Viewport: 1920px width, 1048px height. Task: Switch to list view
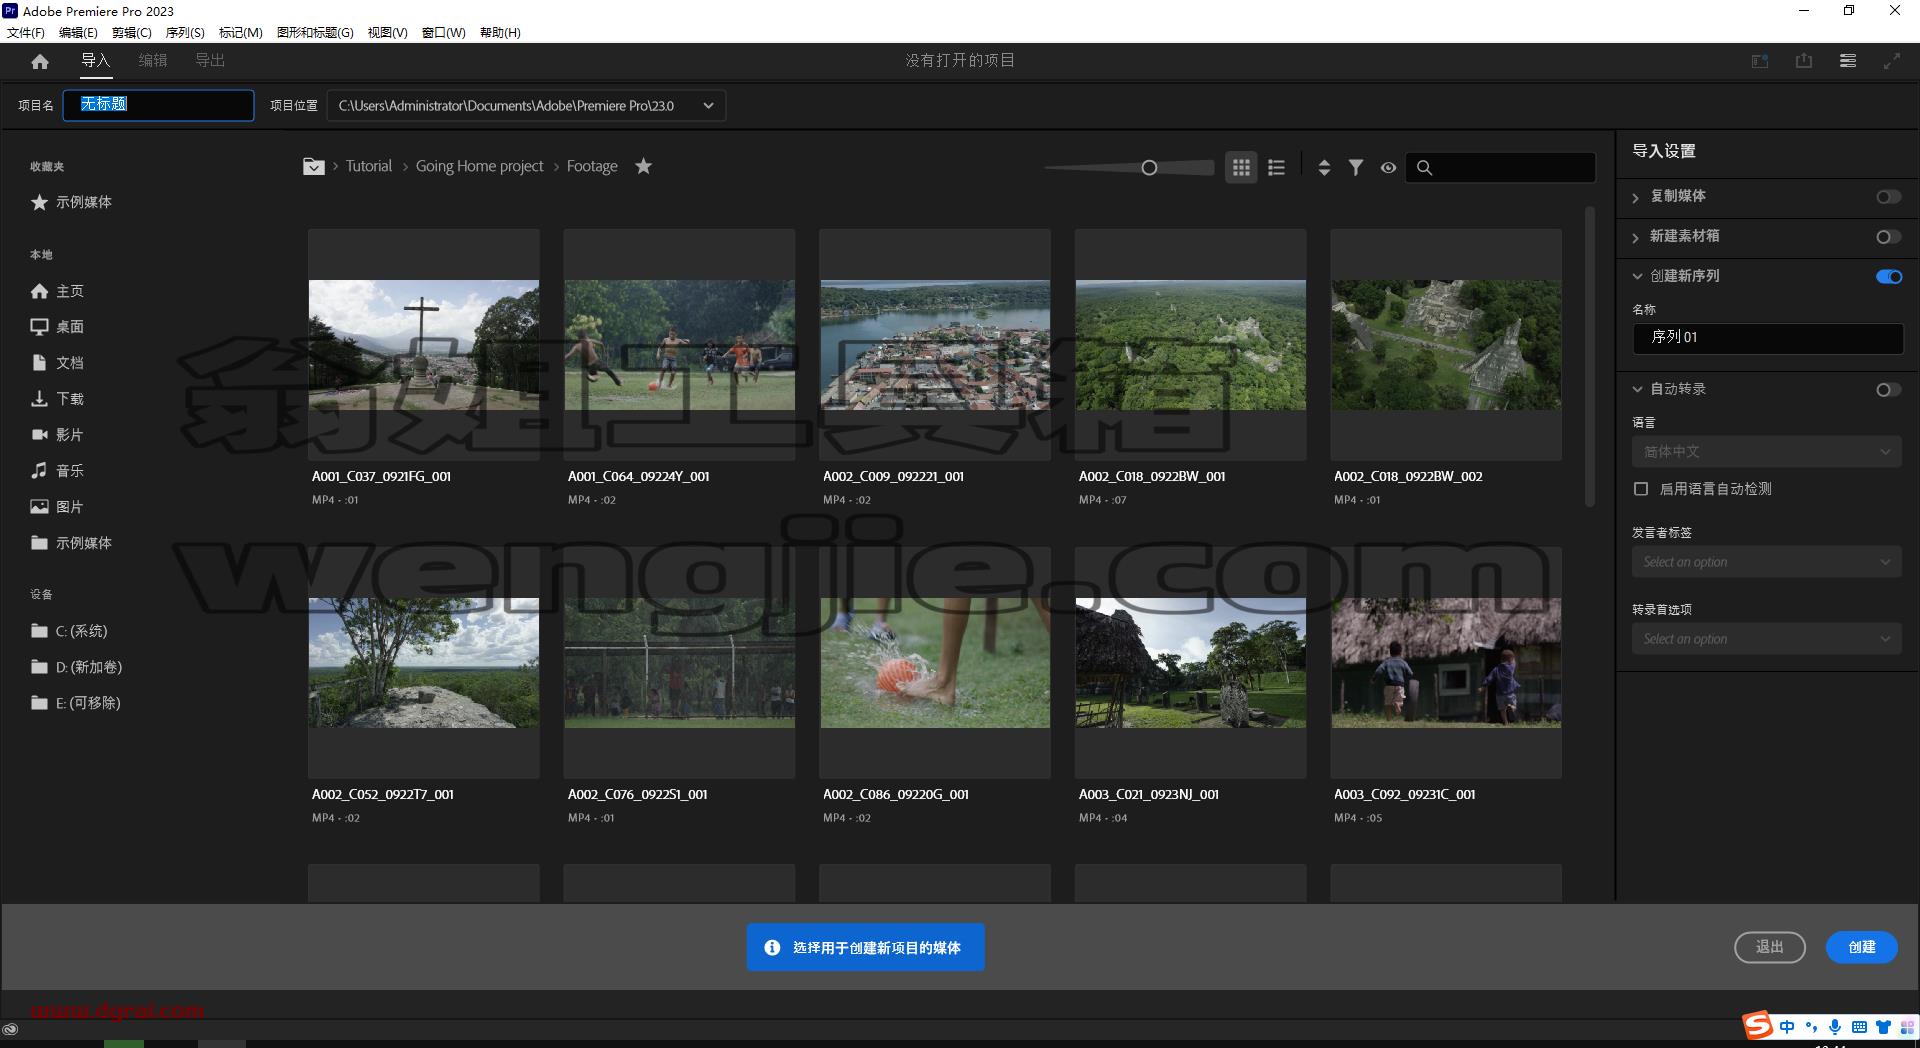point(1276,167)
